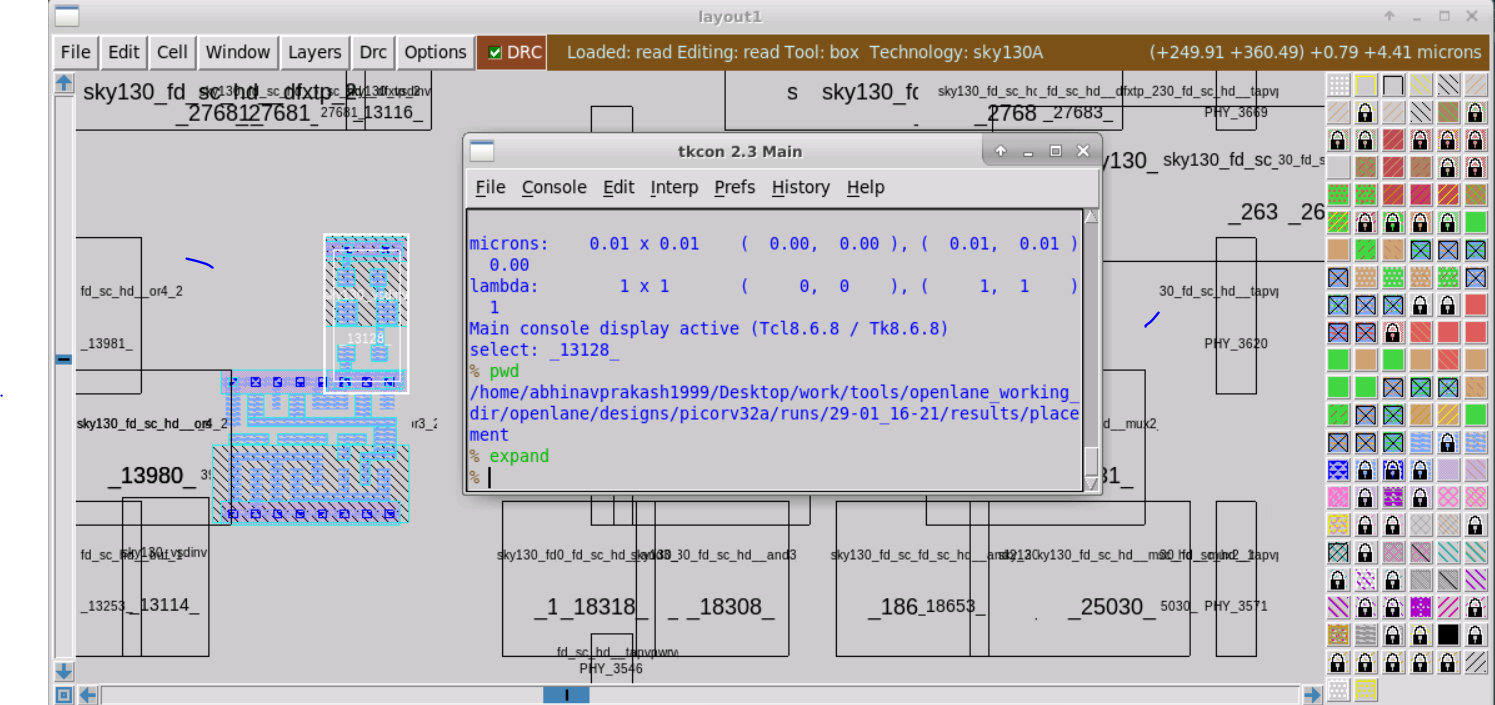Click the left arrow of the horizontal scrollbar

pyautogui.click(x=87, y=694)
